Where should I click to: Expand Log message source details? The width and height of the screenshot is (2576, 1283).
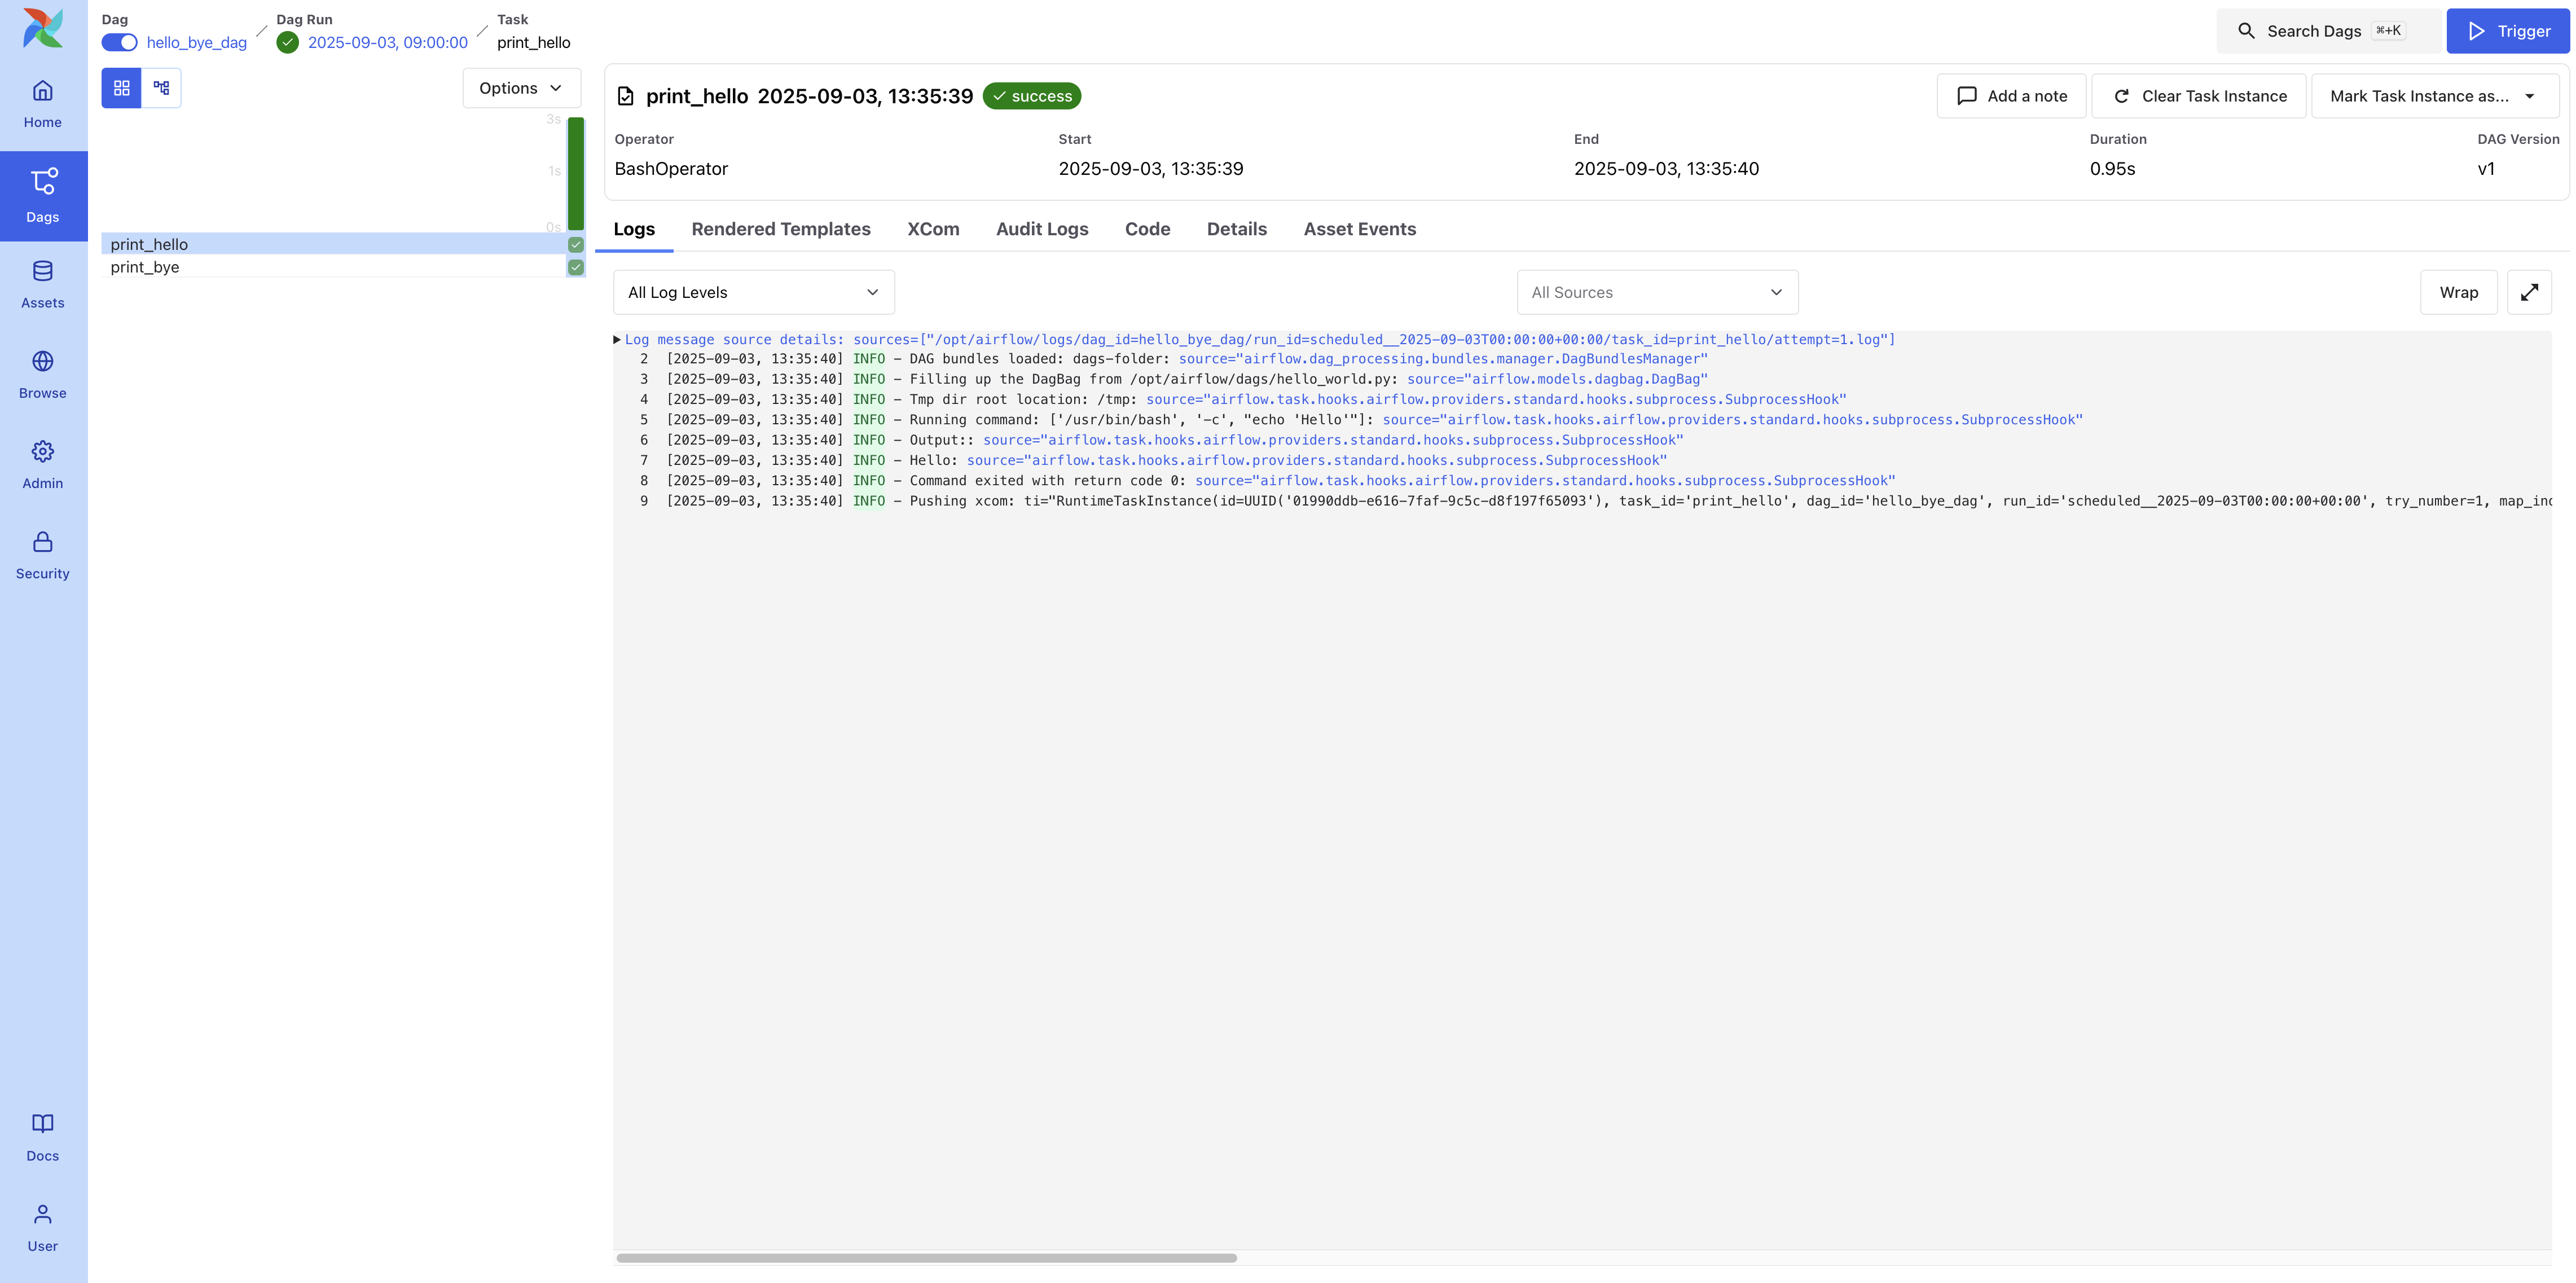[x=617, y=340]
